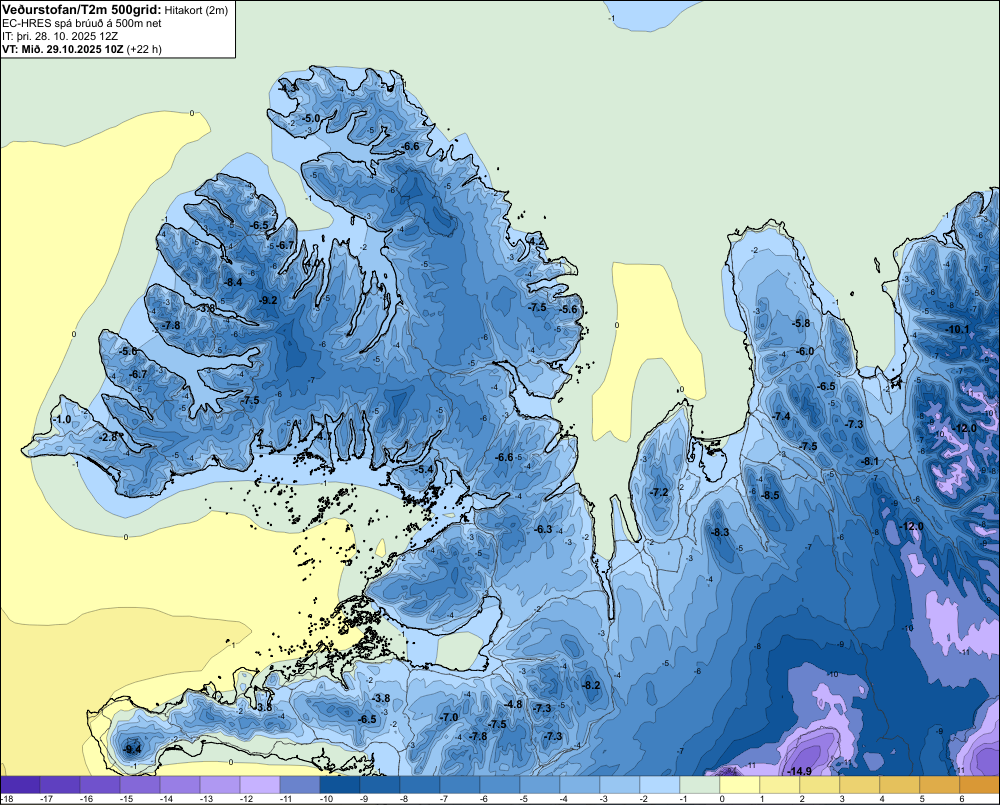This screenshot has width=1000, height=805.
Task: Click the '-8.3' temperature label
Action: pos(720,533)
